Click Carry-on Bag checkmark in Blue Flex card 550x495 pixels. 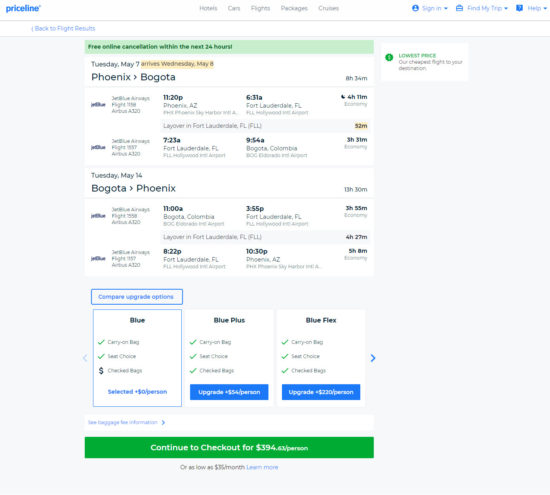click(x=285, y=342)
